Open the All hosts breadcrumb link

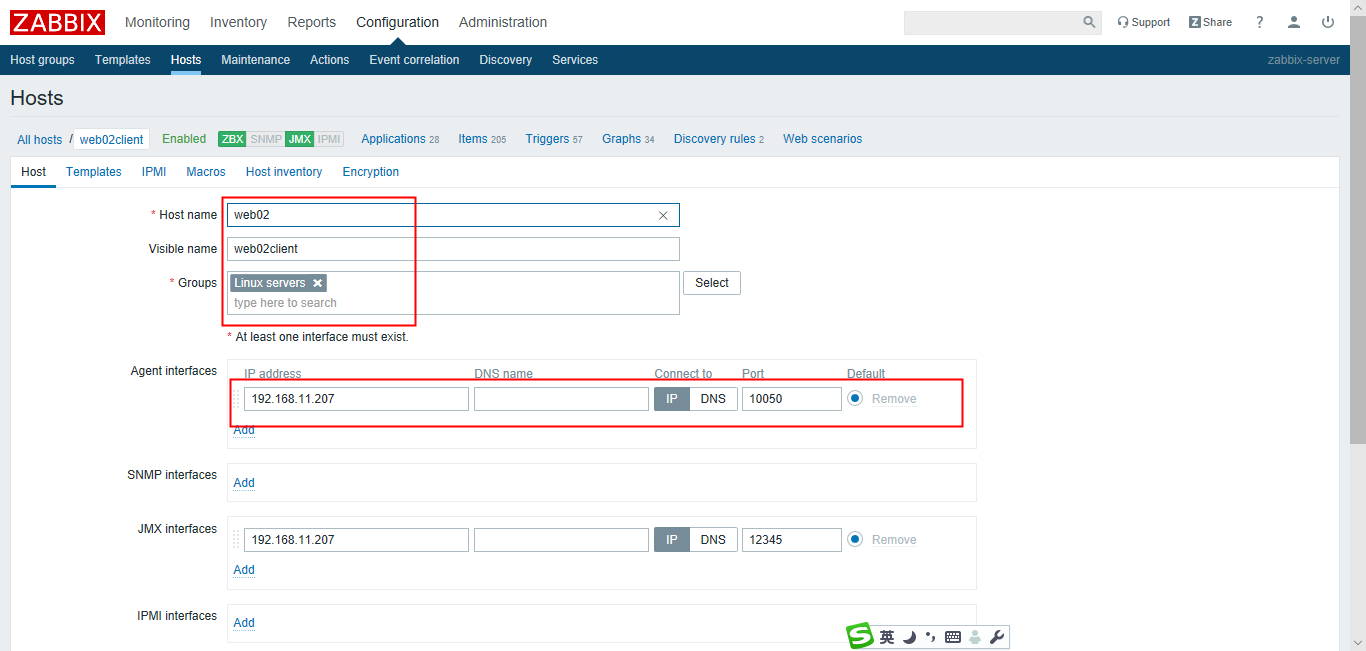[39, 140]
